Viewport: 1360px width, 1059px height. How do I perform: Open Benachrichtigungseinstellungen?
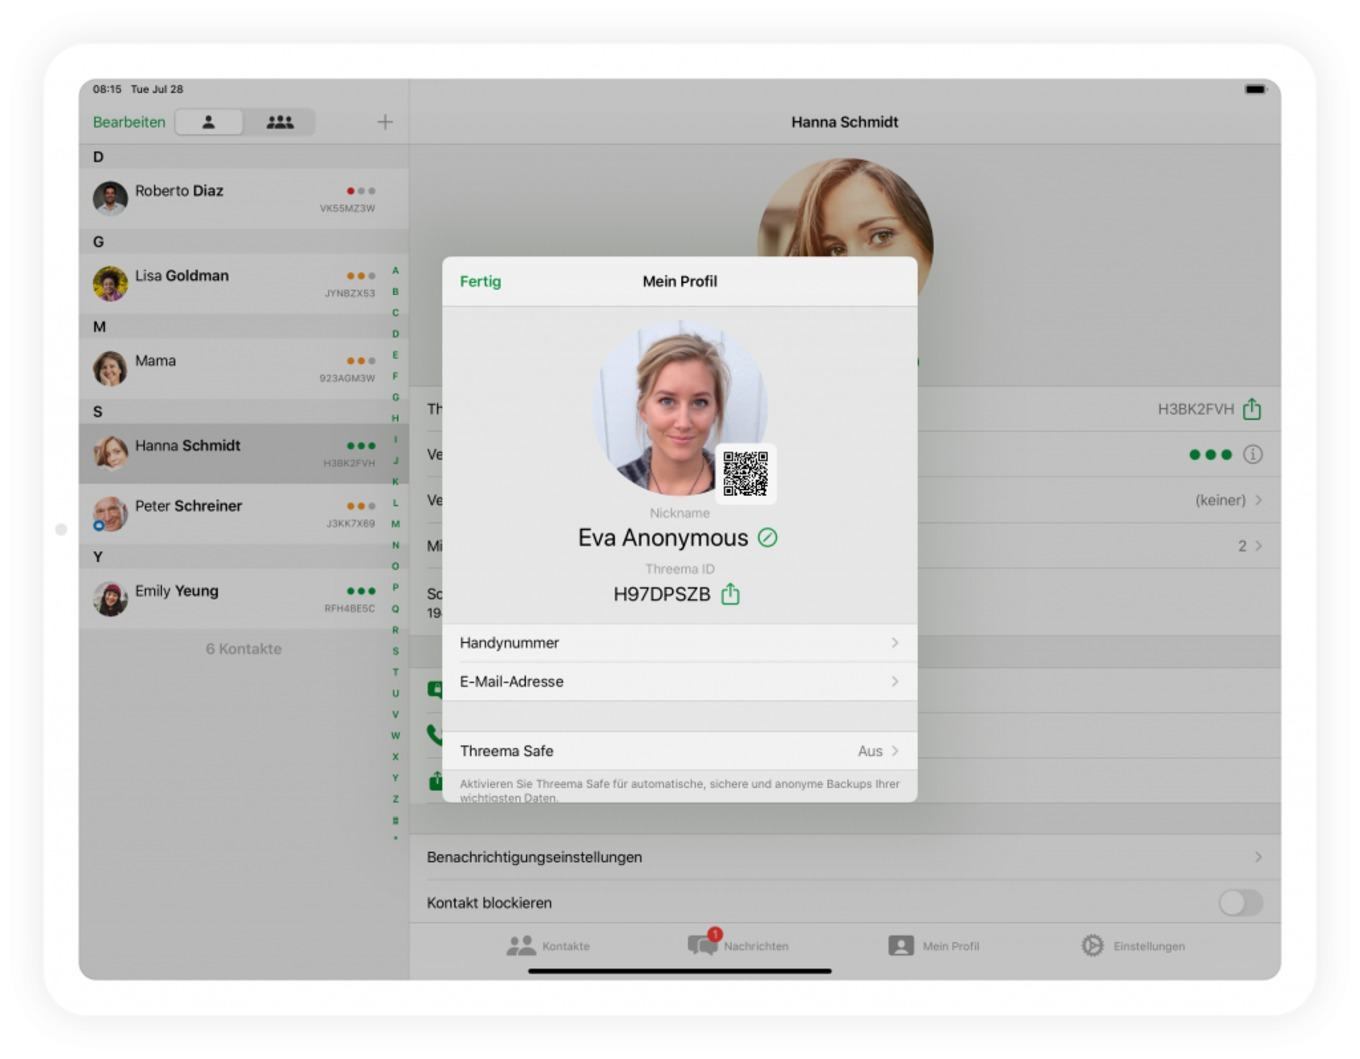[845, 857]
